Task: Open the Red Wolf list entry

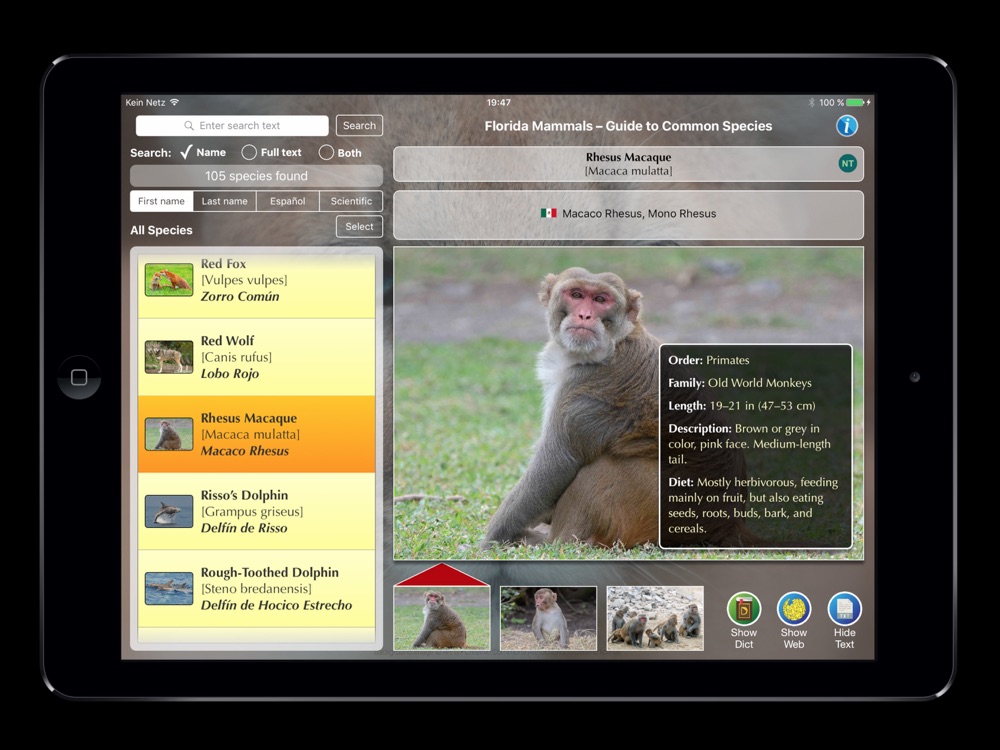Action: (256, 357)
